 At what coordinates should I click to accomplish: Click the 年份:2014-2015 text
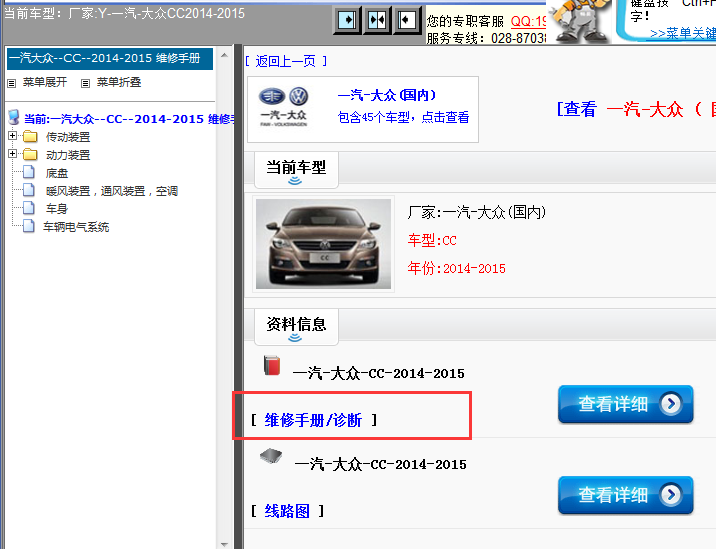pos(457,268)
